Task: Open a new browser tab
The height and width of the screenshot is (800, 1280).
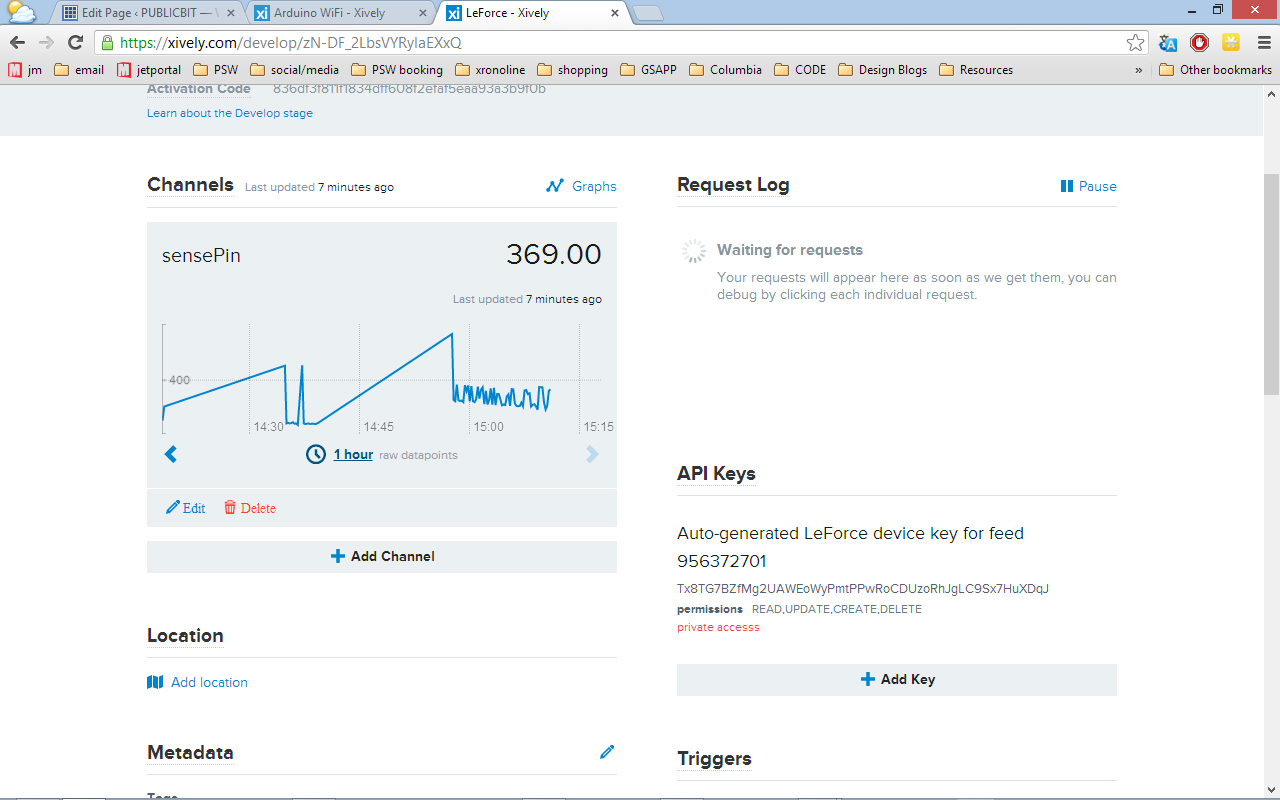Action: click(648, 13)
